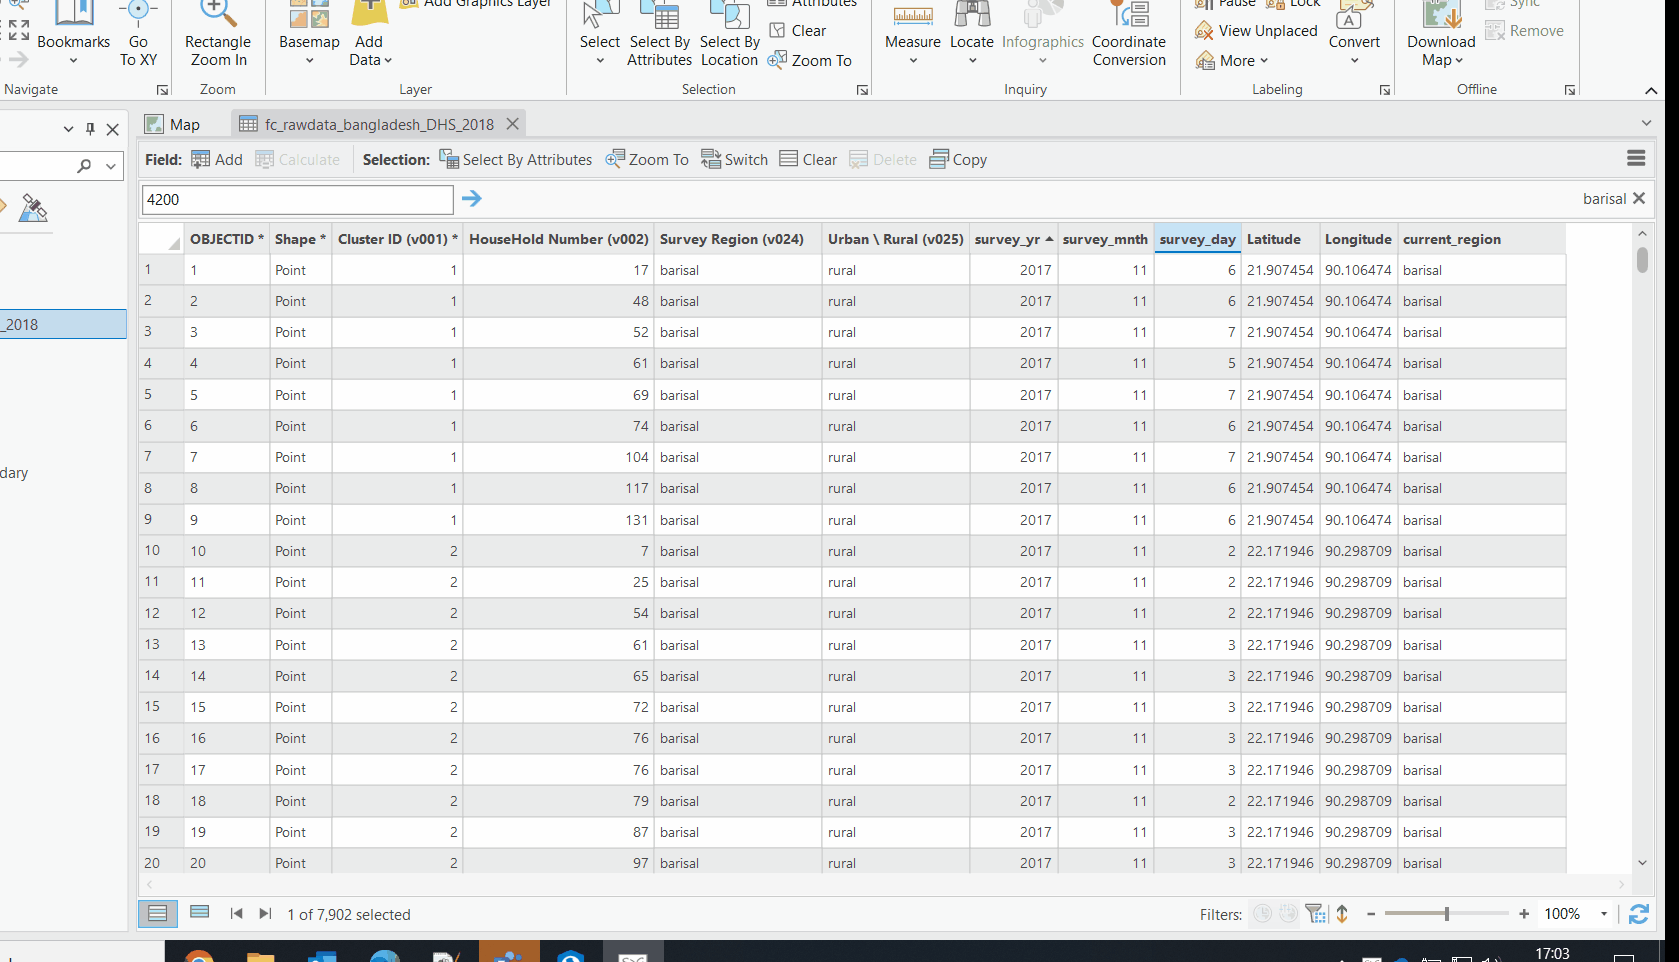Switch the current selection in the table
Screen dimensions: 1679x962
tap(734, 159)
